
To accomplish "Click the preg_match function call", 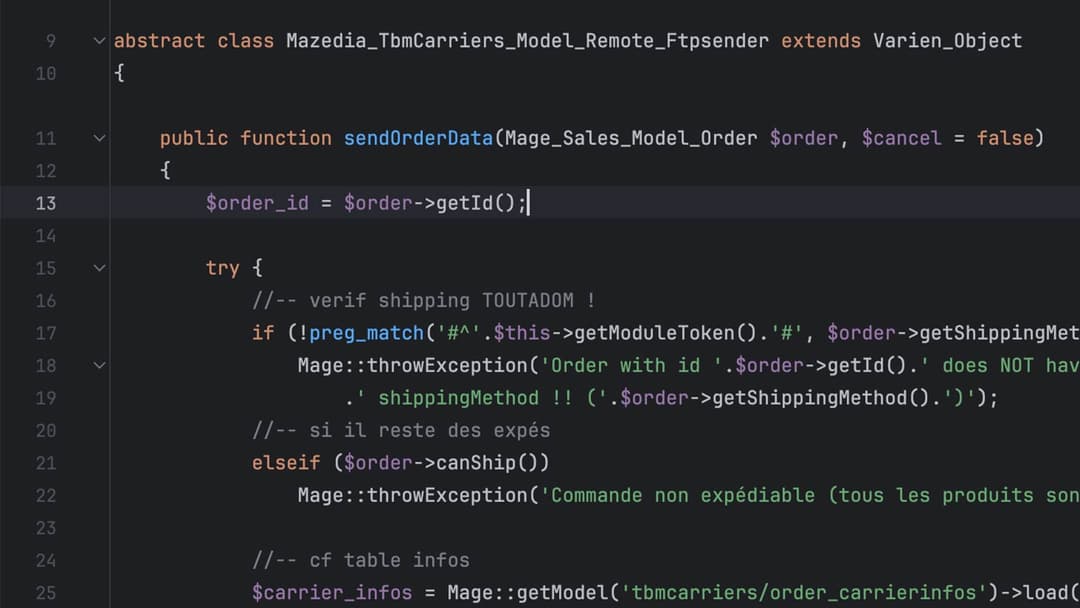I will pyautogui.click(x=366, y=333).
